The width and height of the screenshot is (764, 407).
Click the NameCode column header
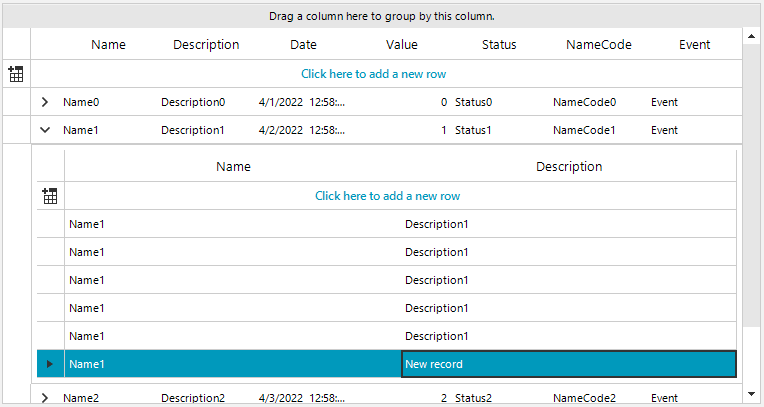(598, 44)
